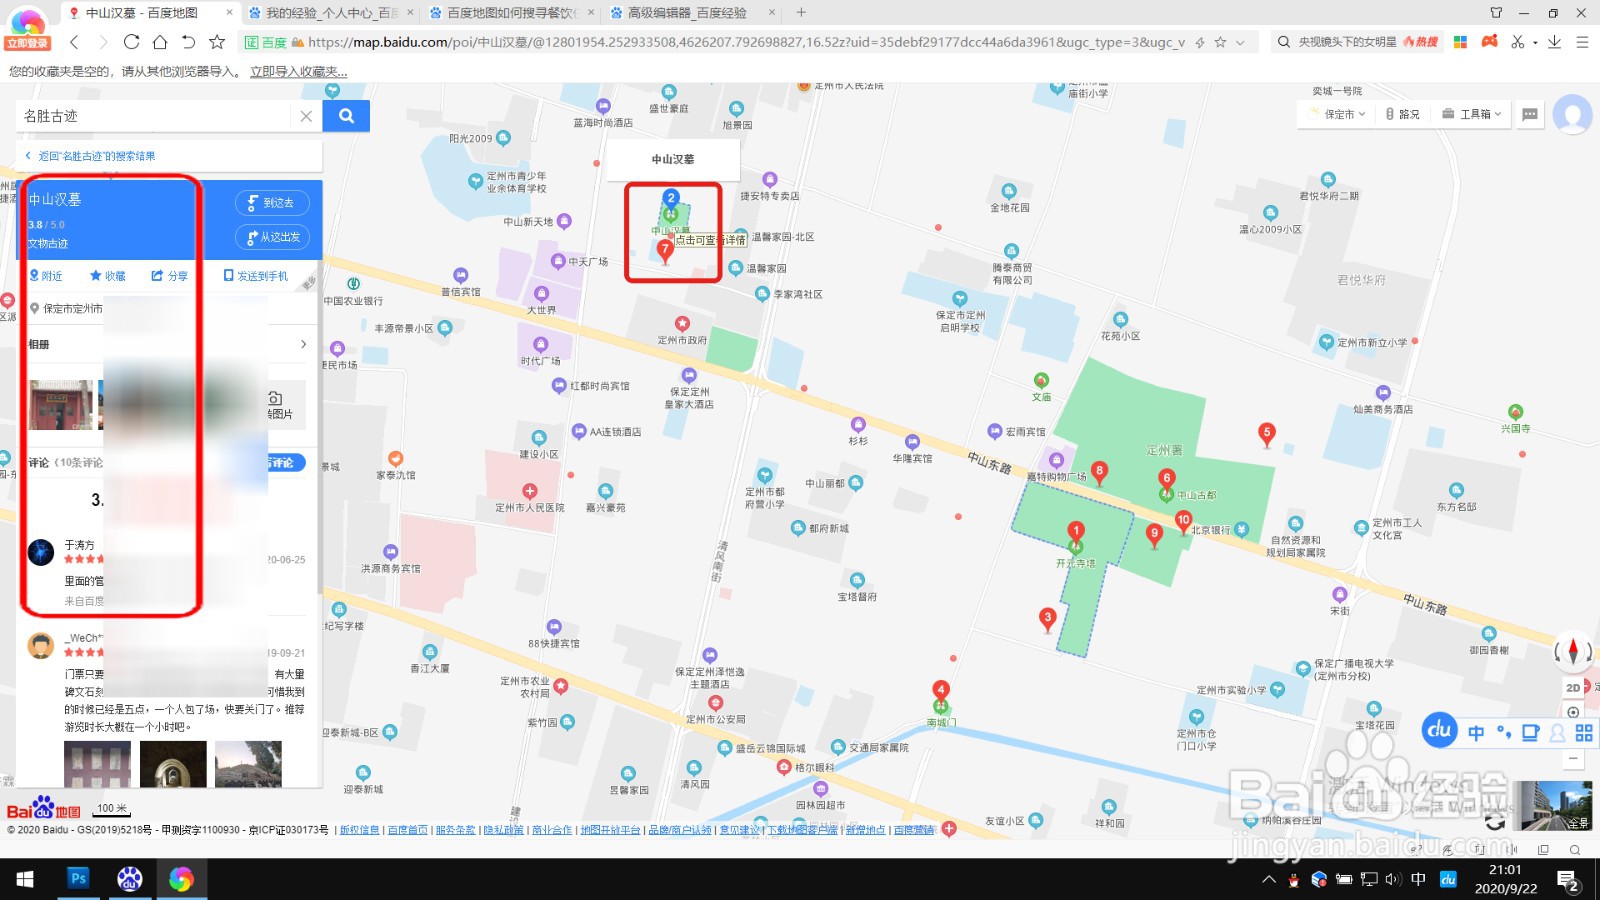Open Windows Start menu
This screenshot has width=1600, height=900.
(x=24, y=879)
